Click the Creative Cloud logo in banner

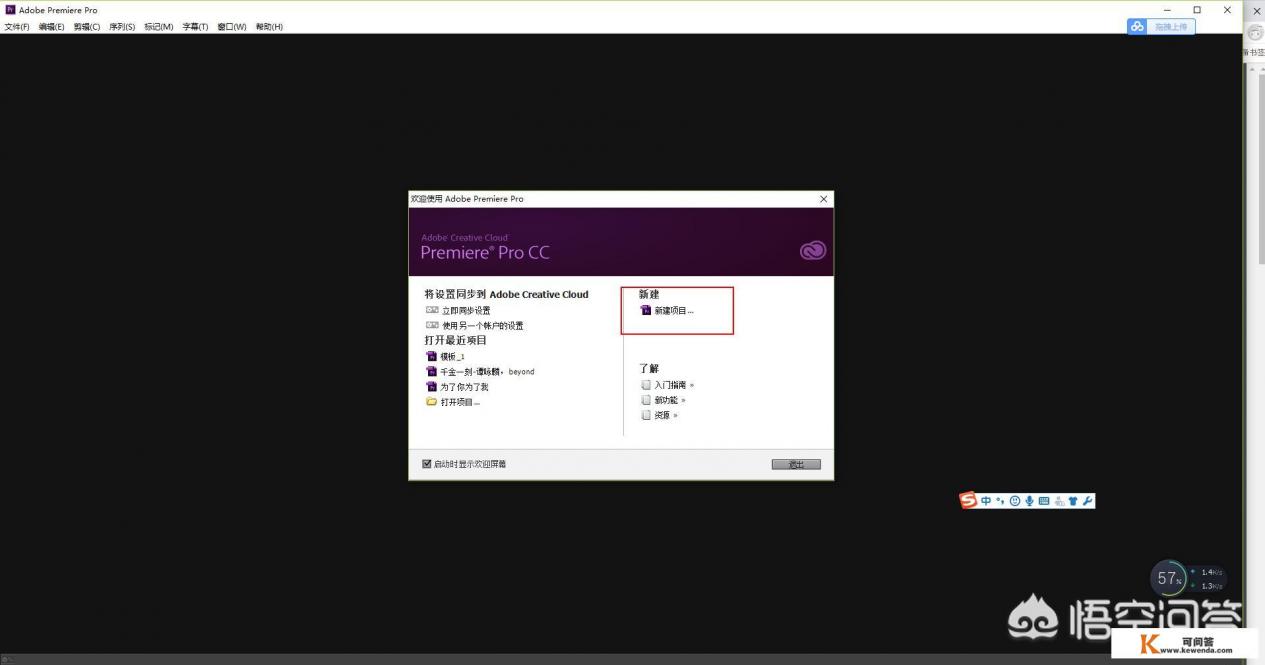click(x=813, y=251)
